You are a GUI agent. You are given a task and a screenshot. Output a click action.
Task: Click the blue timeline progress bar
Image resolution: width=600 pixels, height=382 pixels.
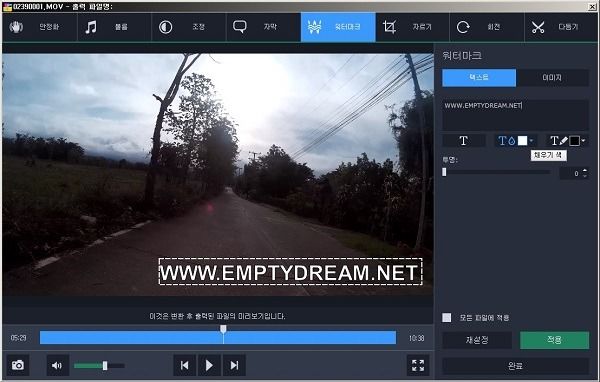click(x=218, y=338)
